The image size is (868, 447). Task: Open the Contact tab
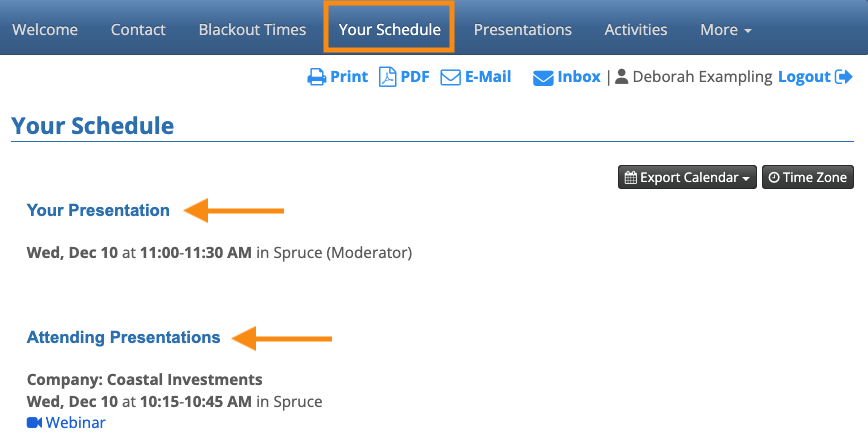(138, 30)
